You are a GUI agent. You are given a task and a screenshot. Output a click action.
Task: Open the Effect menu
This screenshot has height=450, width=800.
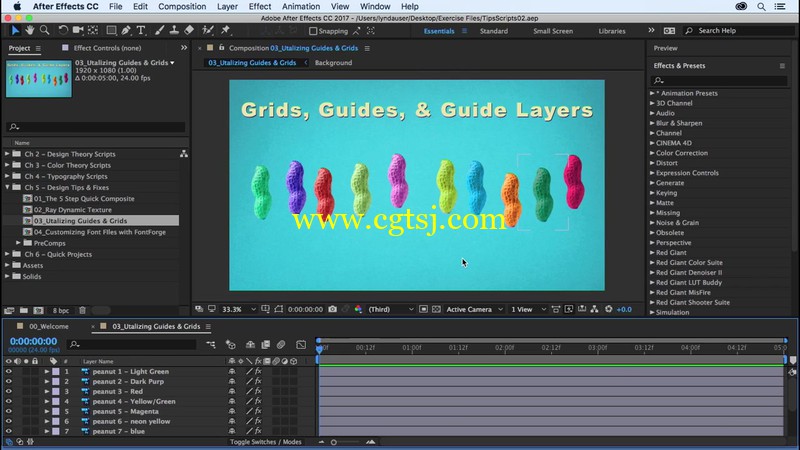(x=260, y=7)
